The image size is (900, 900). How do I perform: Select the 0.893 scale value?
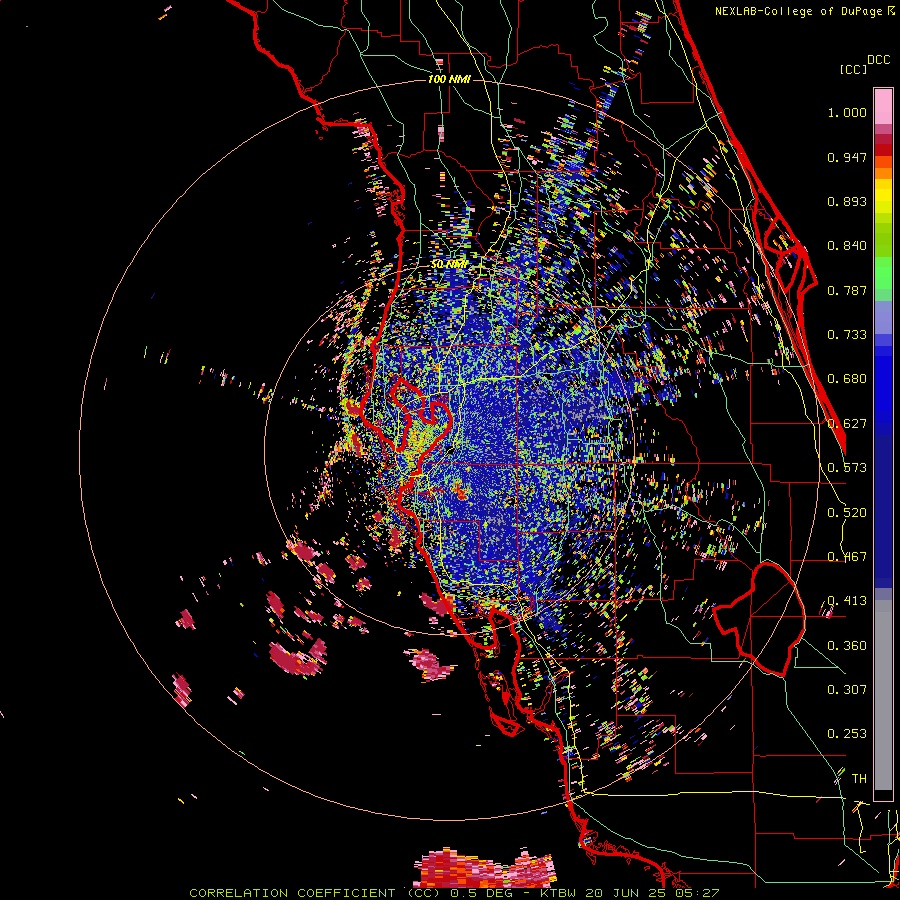pyautogui.click(x=847, y=201)
